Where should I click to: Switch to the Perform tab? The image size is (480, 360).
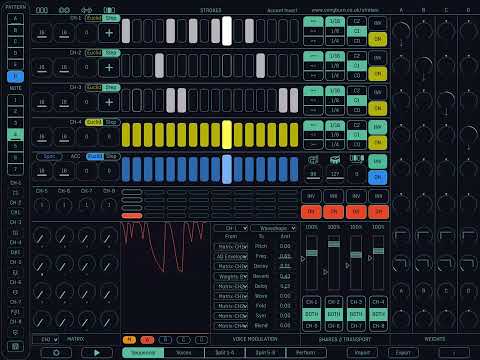click(x=306, y=352)
